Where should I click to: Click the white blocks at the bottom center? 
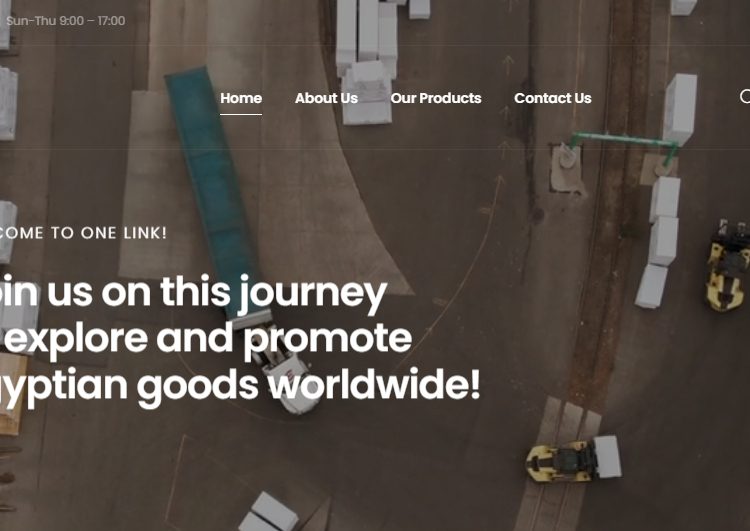point(269,513)
